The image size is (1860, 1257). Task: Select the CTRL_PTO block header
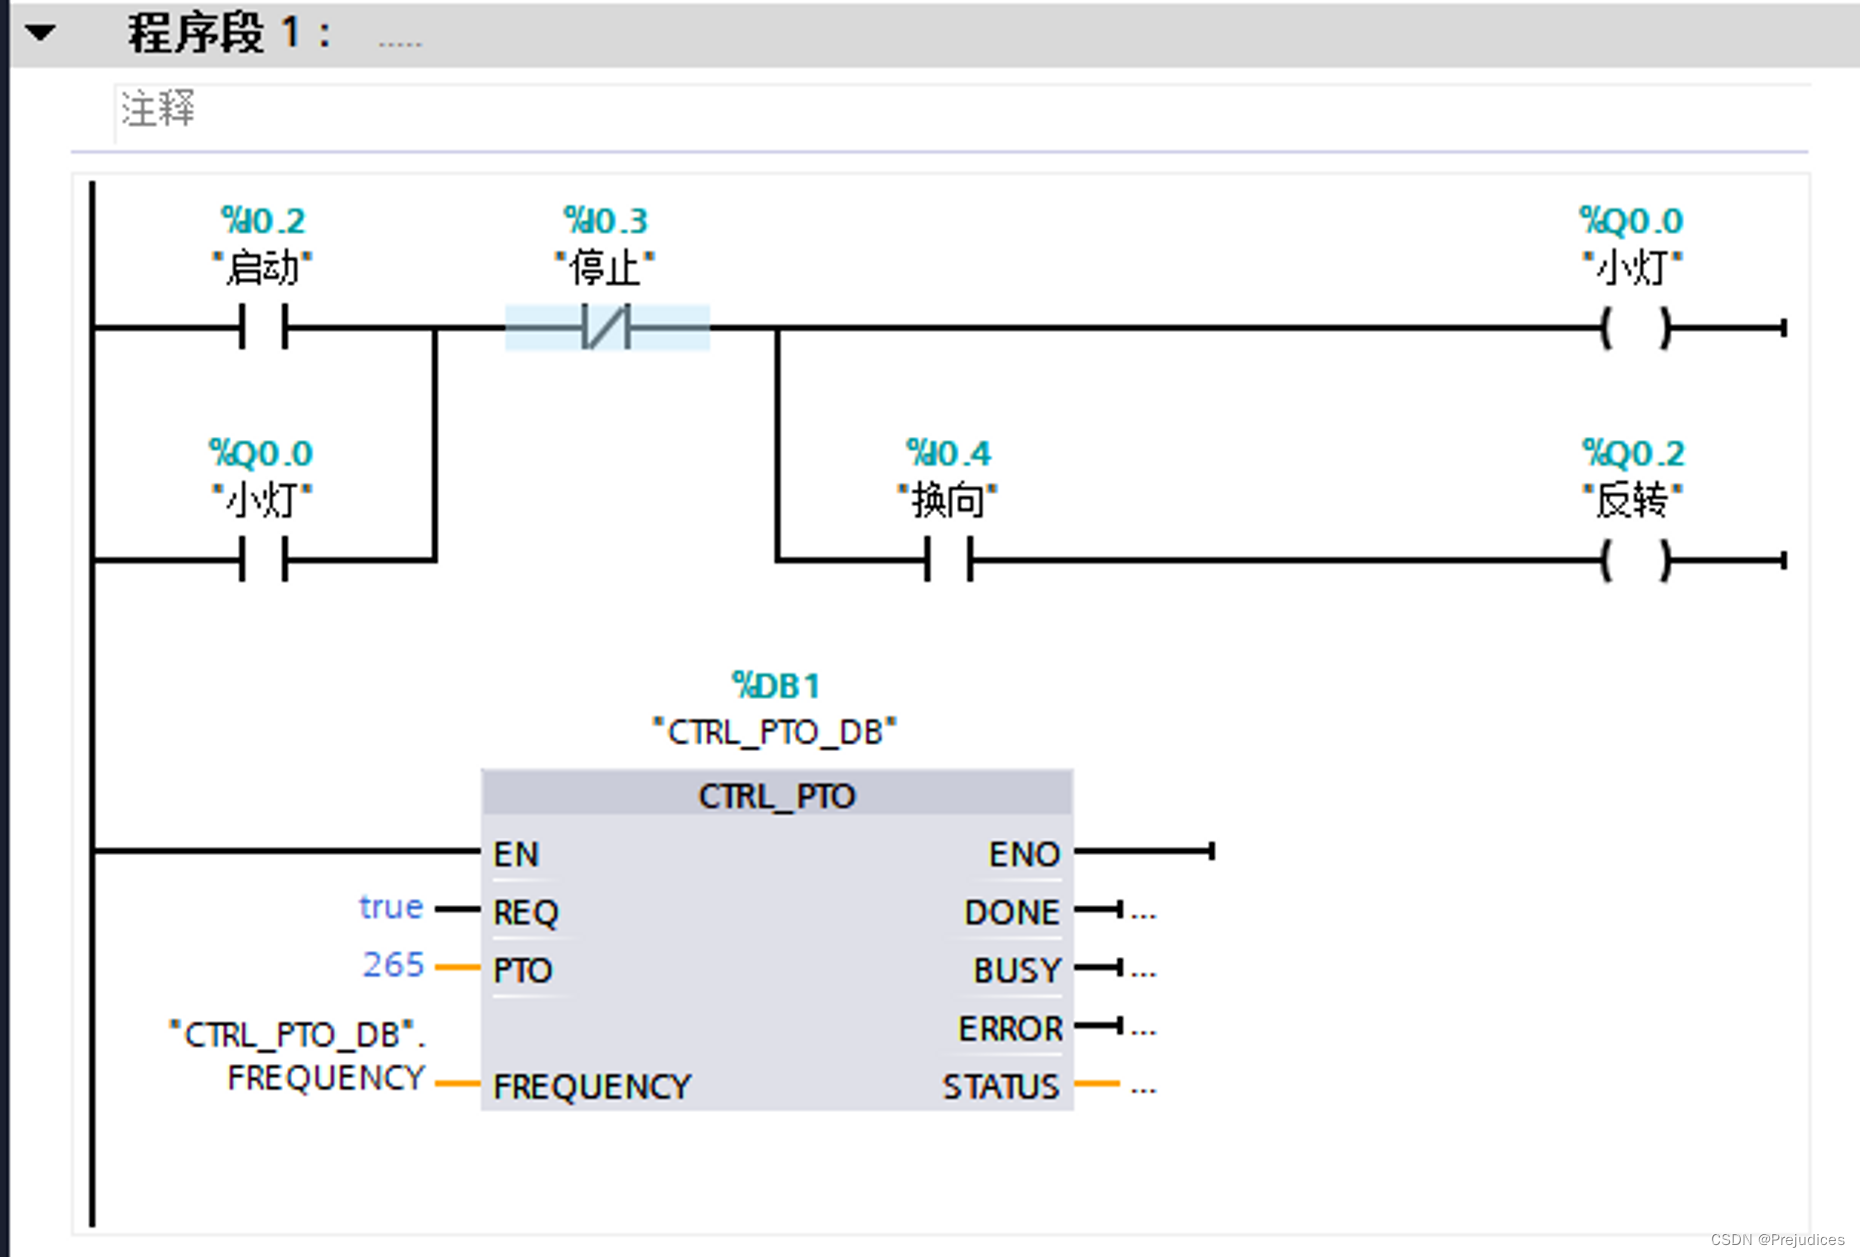[x=777, y=795]
